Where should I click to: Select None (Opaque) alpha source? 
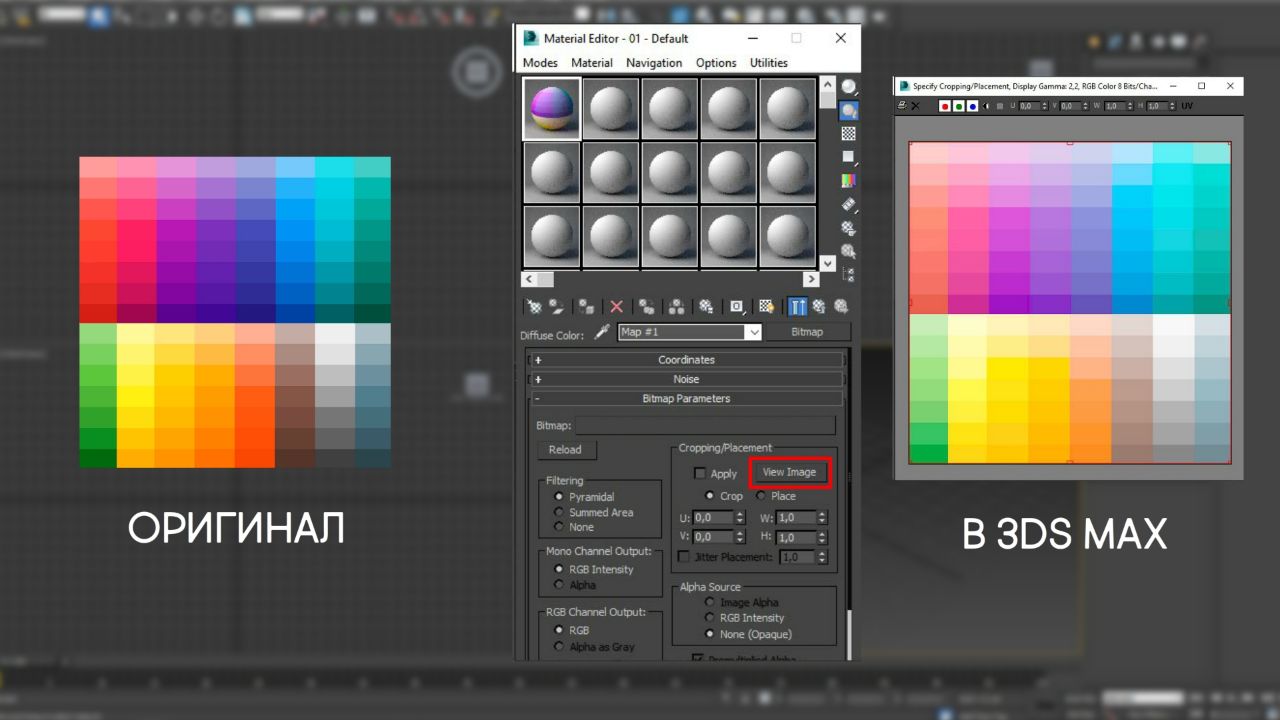[x=710, y=634]
